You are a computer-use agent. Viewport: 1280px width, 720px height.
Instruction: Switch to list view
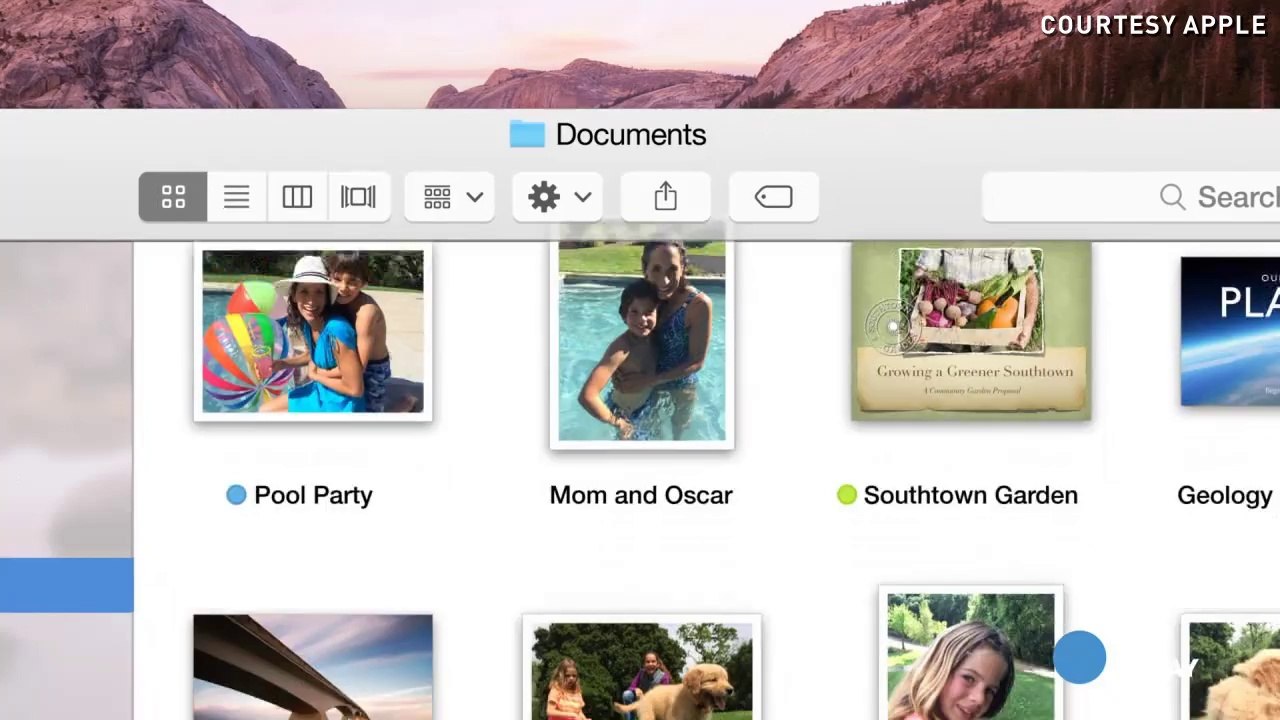pyautogui.click(x=237, y=197)
